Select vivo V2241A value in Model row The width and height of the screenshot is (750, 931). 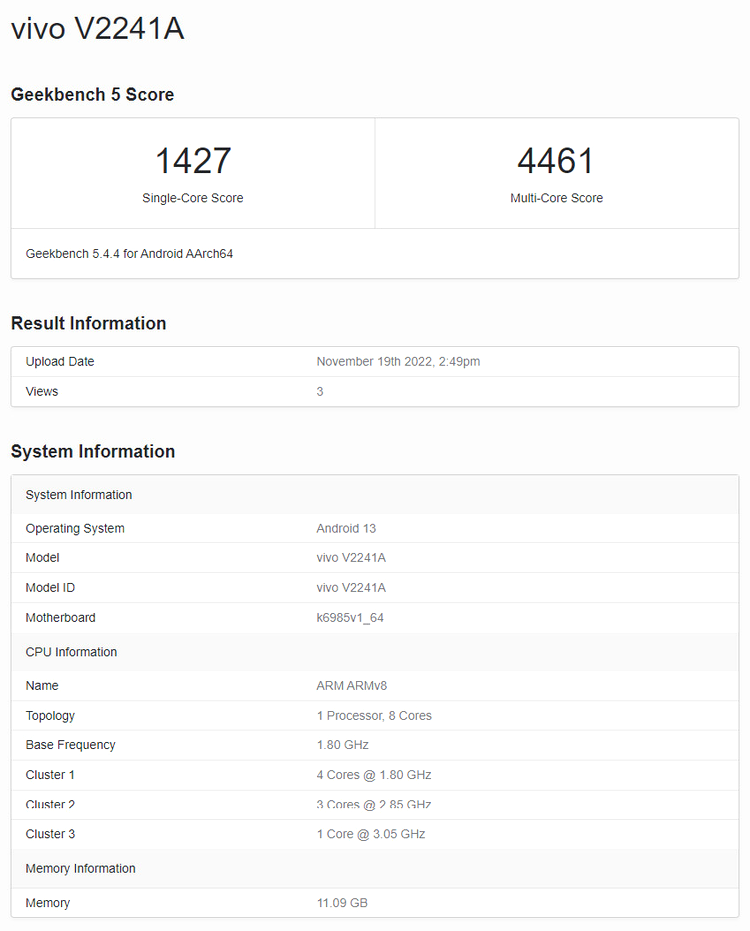click(351, 558)
